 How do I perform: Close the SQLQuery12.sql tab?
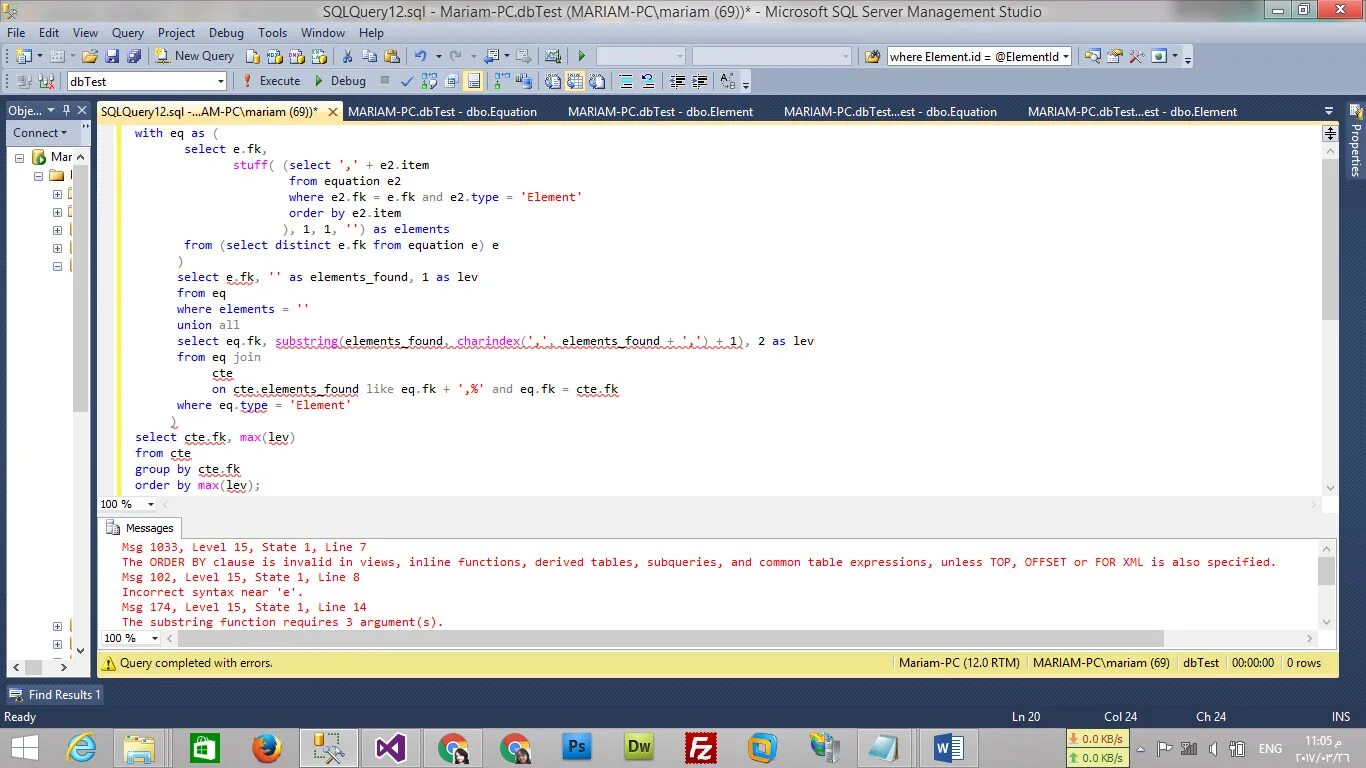(x=331, y=112)
